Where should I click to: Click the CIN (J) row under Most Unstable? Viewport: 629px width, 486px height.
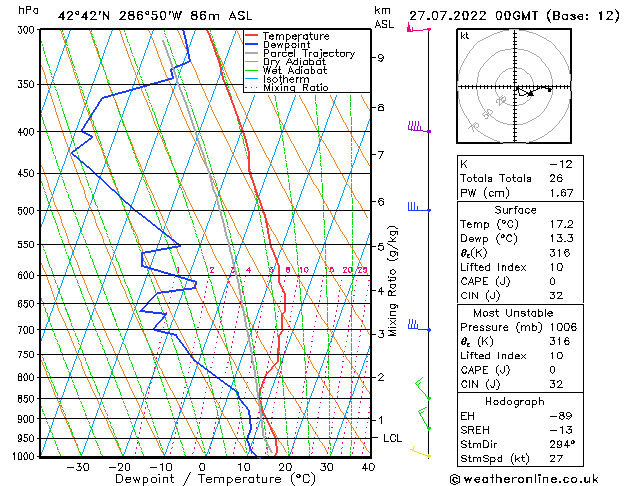coord(520,384)
